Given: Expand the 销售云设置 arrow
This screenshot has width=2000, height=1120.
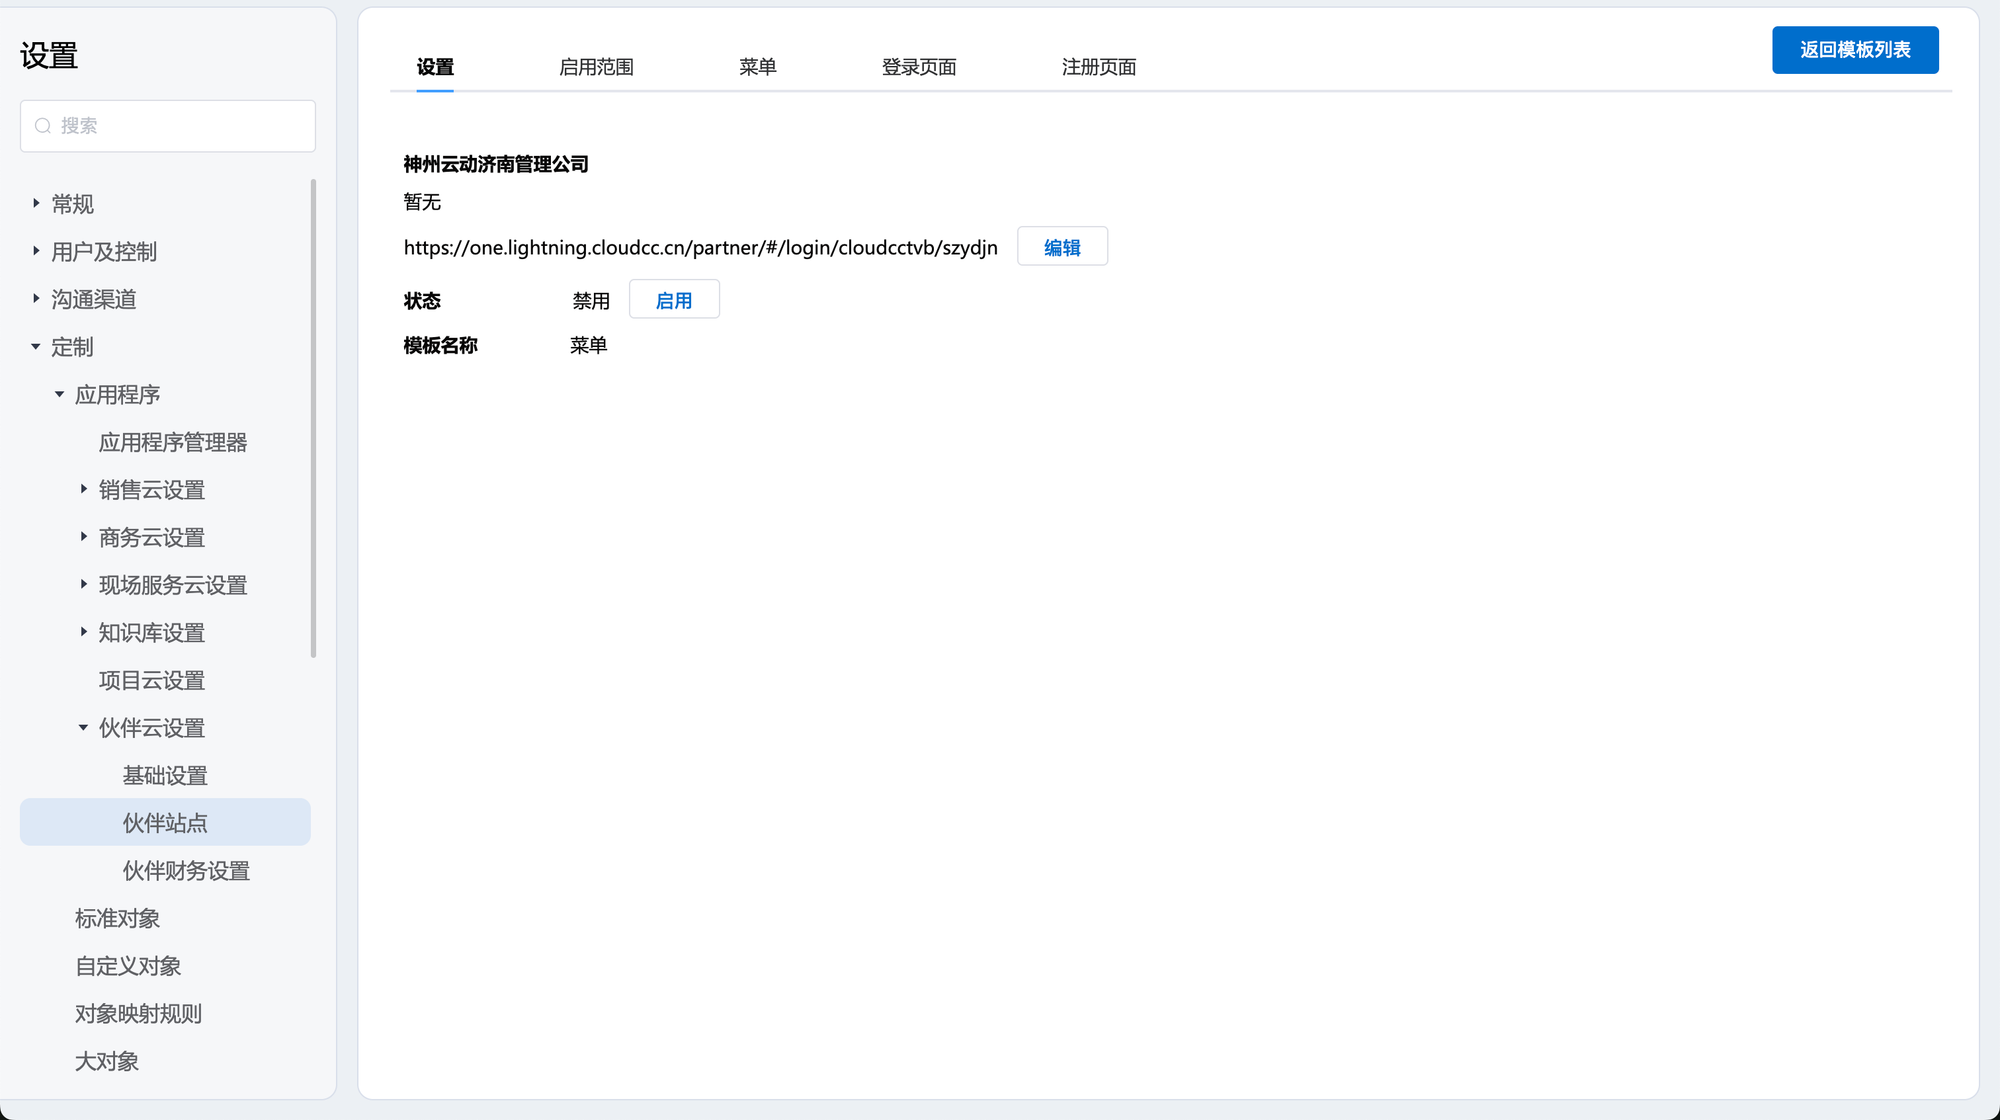Looking at the screenshot, I should 84,489.
